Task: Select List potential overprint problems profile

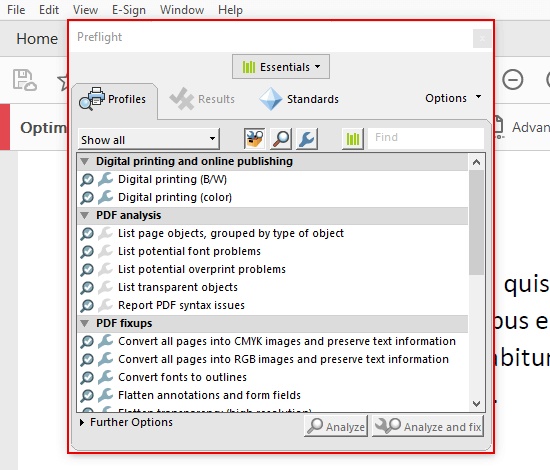Action: click(272, 269)
